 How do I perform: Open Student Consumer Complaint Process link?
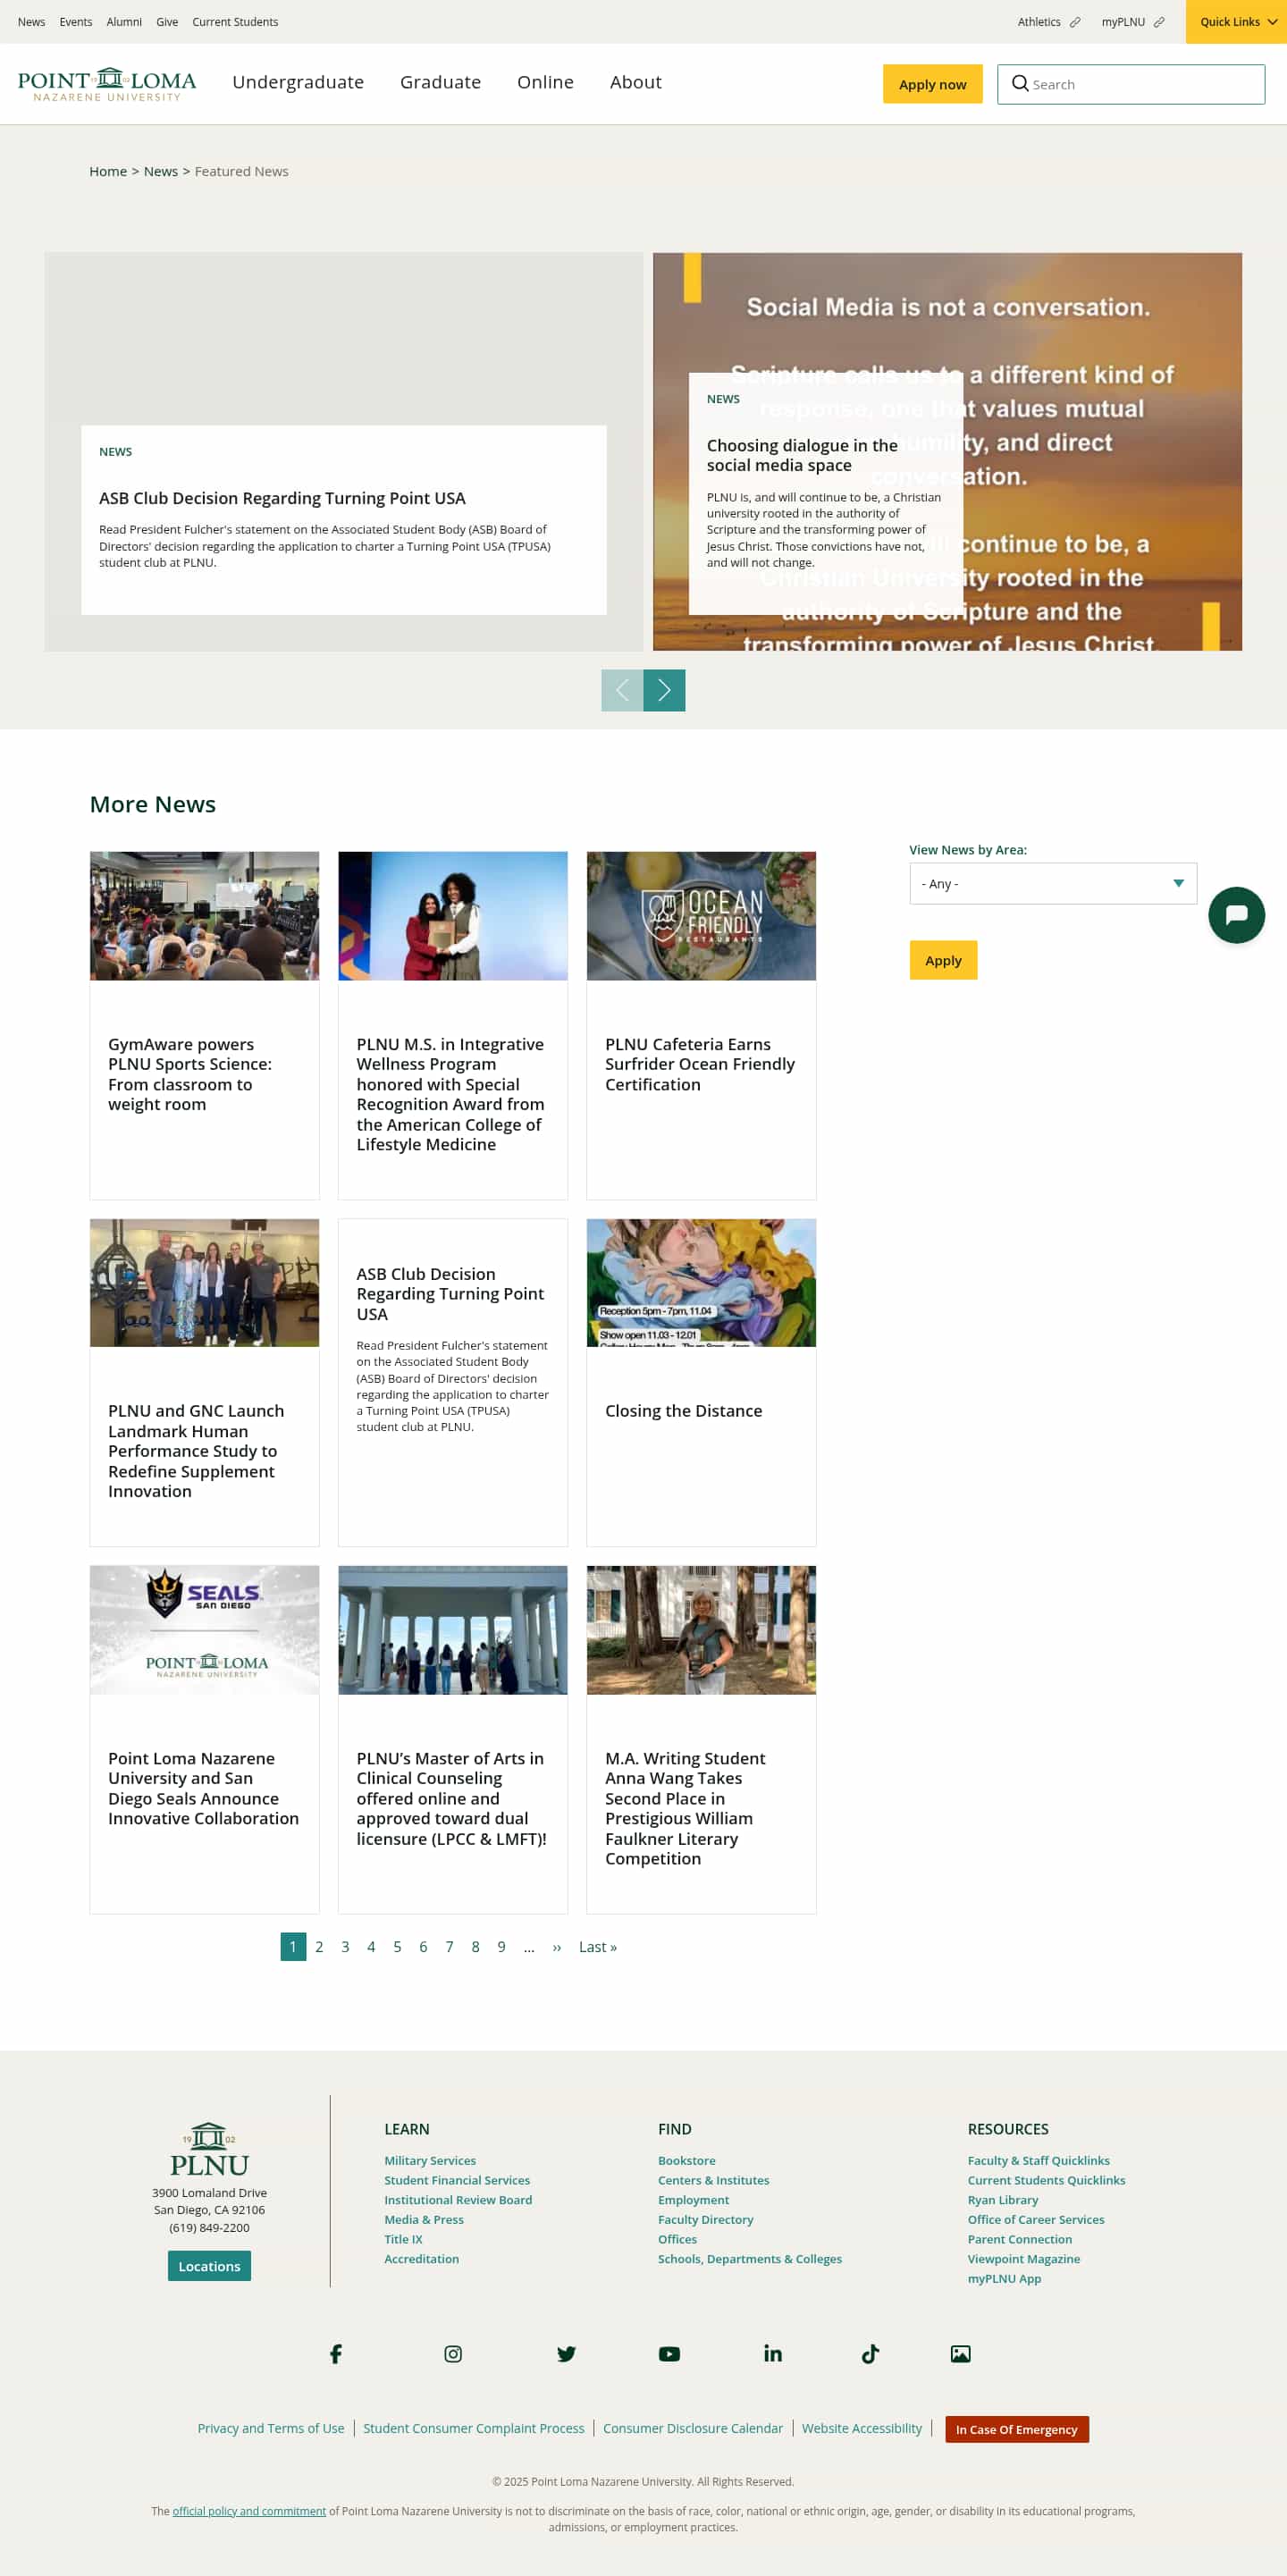pos(474,2428)
